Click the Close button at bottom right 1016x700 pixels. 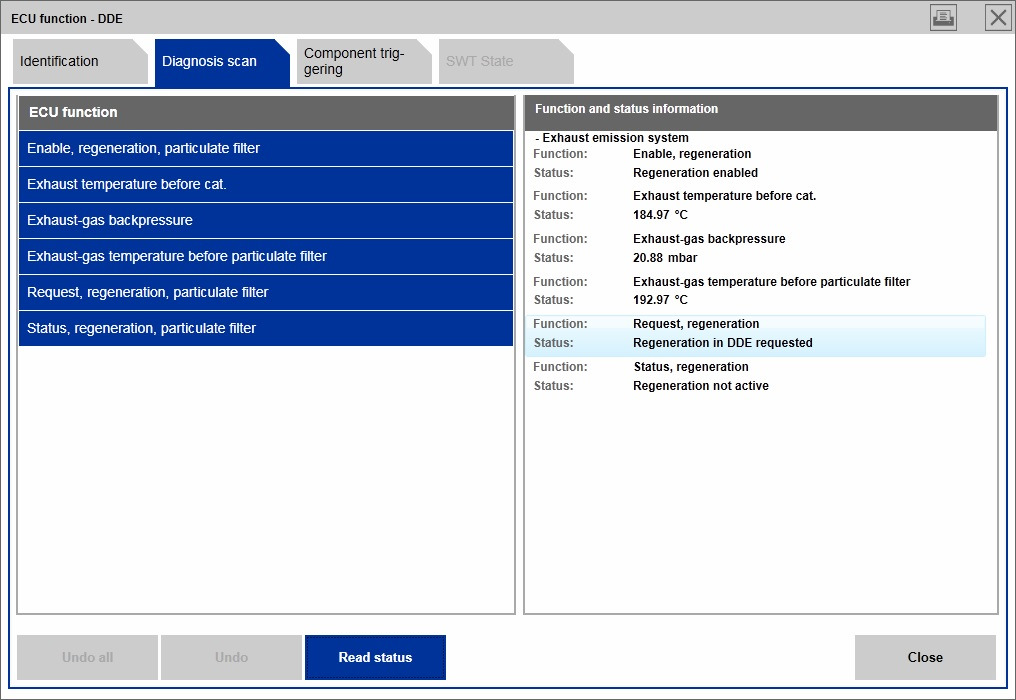tap(925, 657)
